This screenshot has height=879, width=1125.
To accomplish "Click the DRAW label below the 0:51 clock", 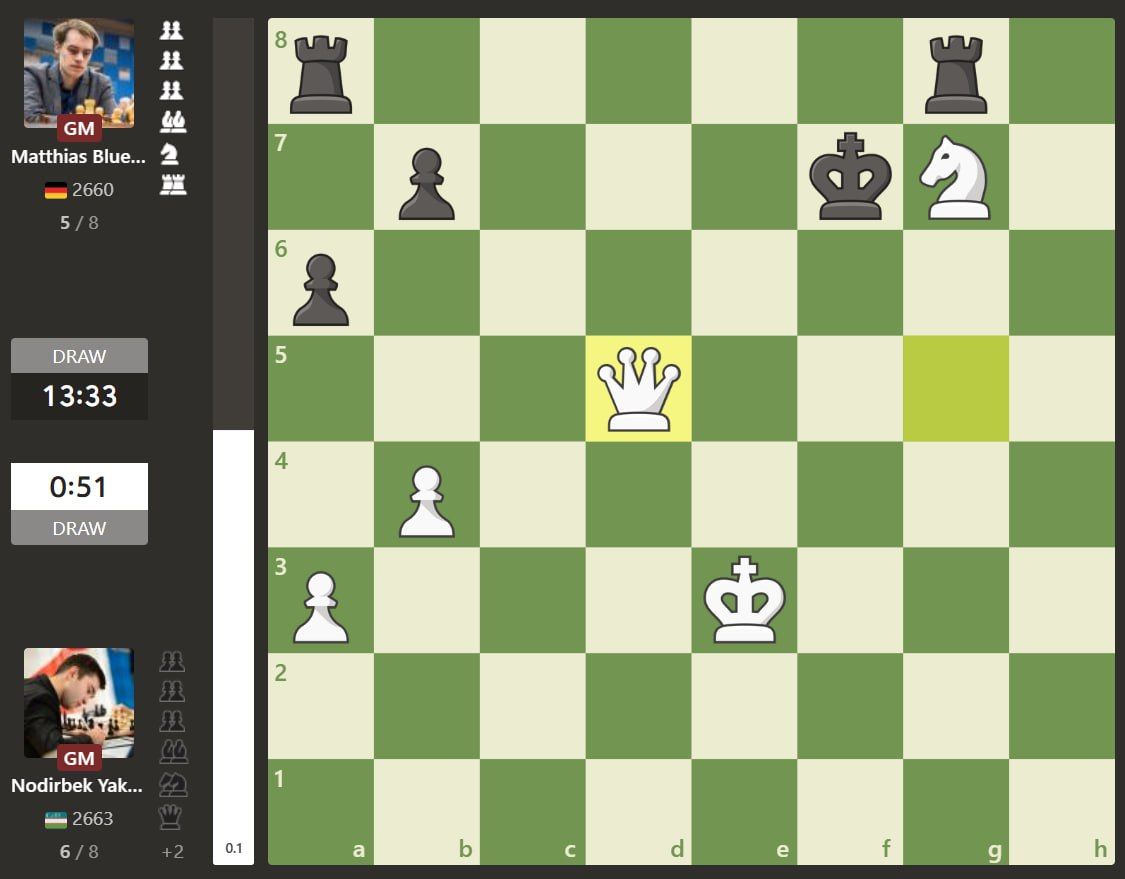I will pyautogui.click(x=79, y=527).
